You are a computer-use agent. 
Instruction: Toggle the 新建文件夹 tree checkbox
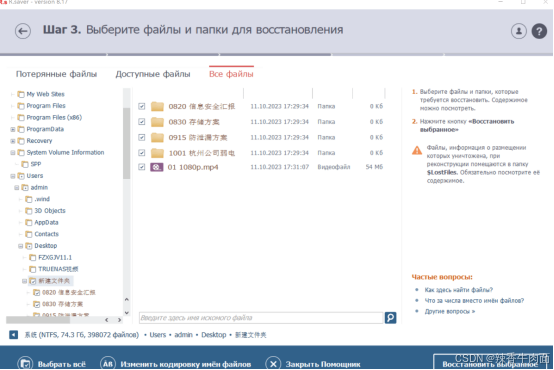coord(33,281)
